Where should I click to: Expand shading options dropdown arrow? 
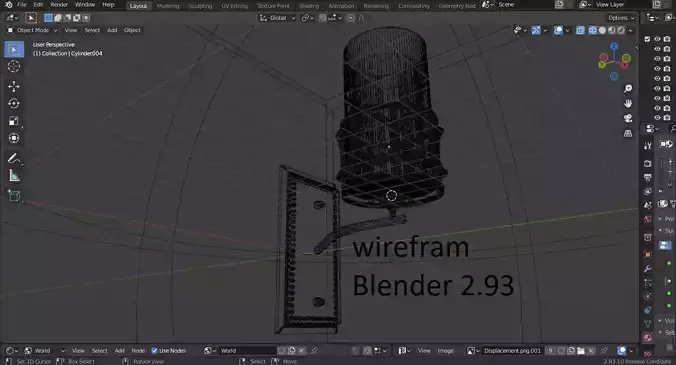click(x=630, y=30)
